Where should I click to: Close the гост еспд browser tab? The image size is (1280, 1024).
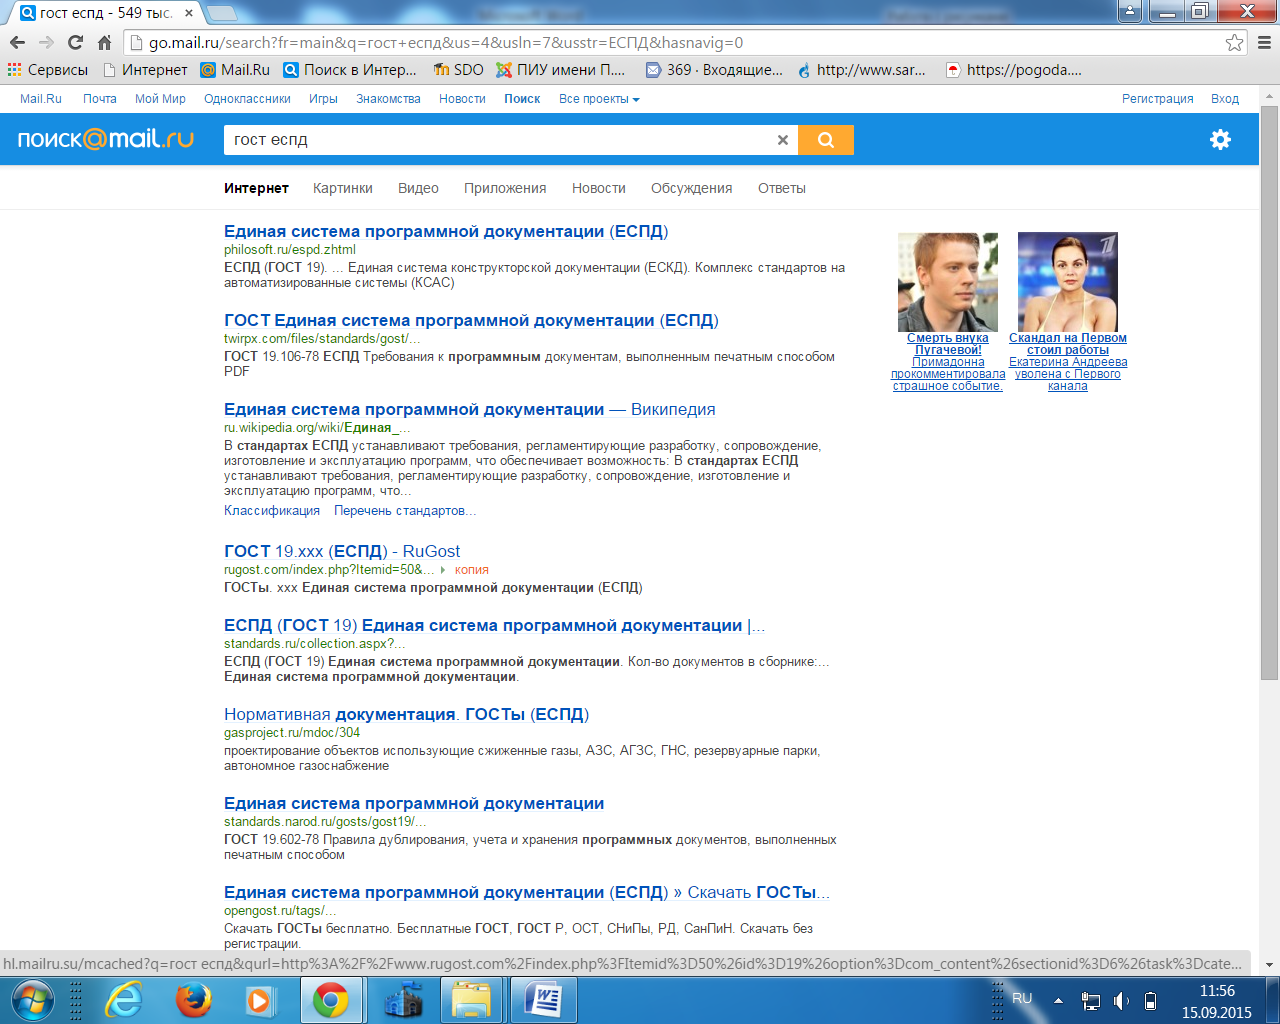click(x=189, y=13)
